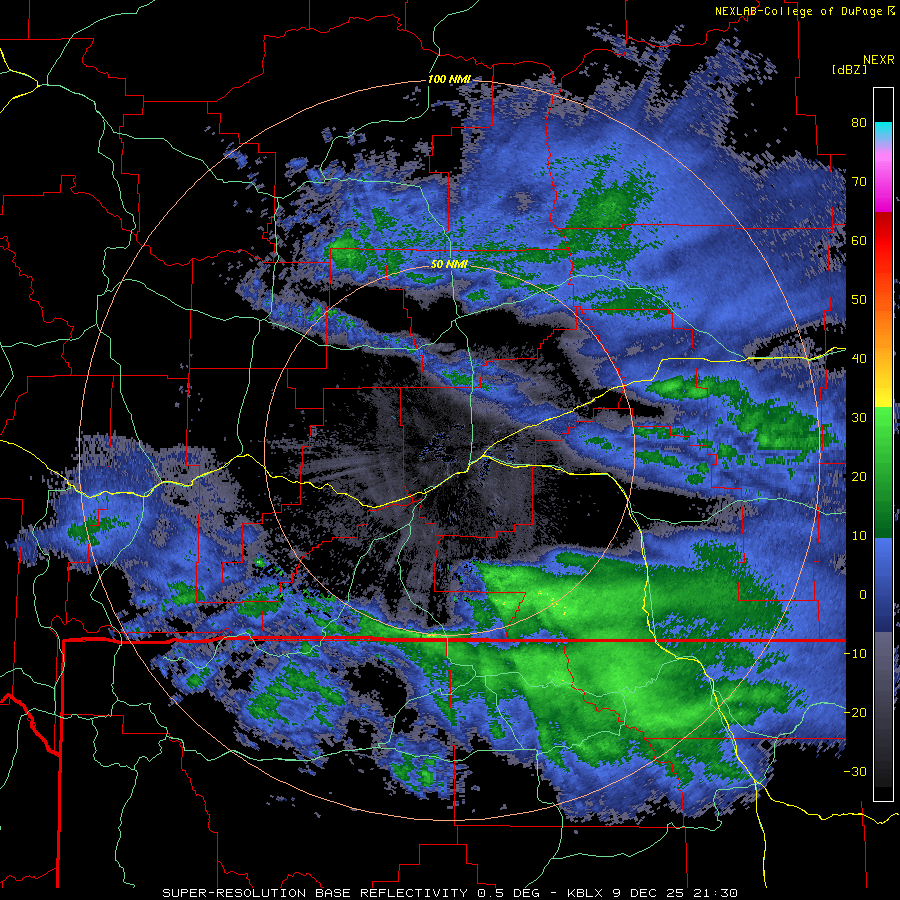Click the NEXR label above the color scale
The height and width of the screenshot is (900, 900).
[x=878, y=60]
